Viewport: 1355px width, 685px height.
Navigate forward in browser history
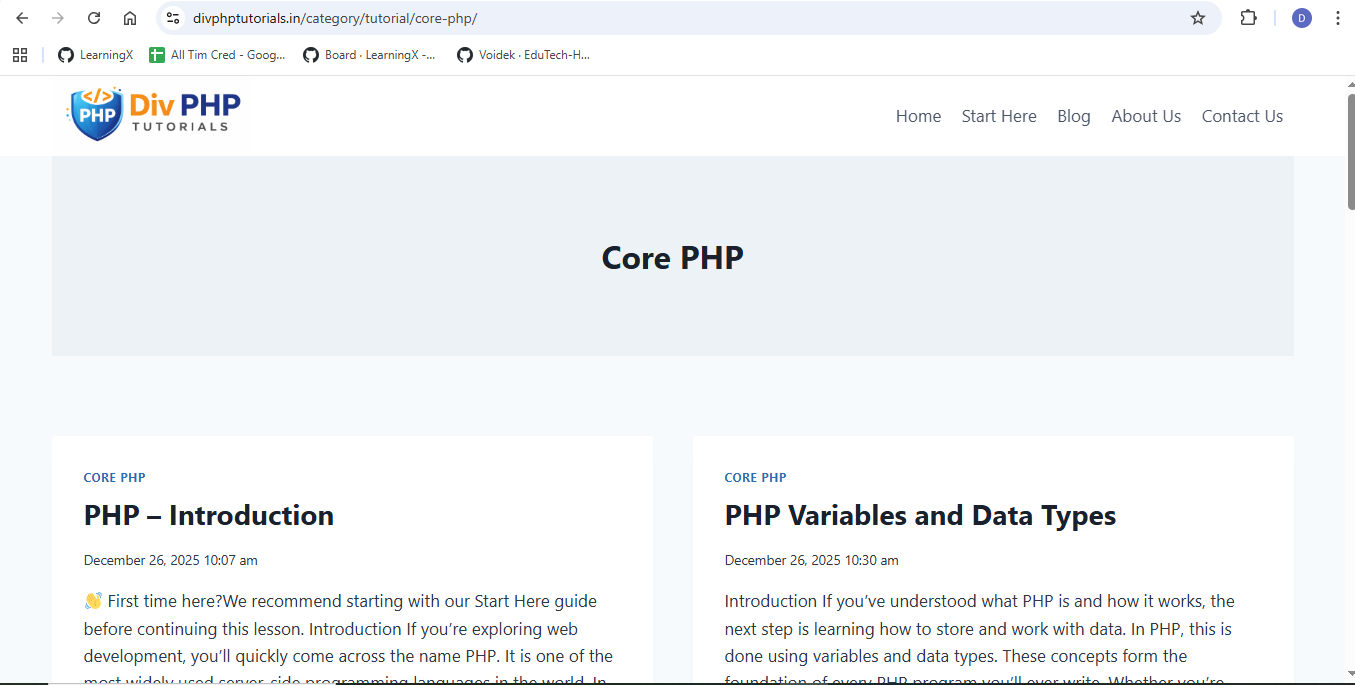[x=58, y=17]
